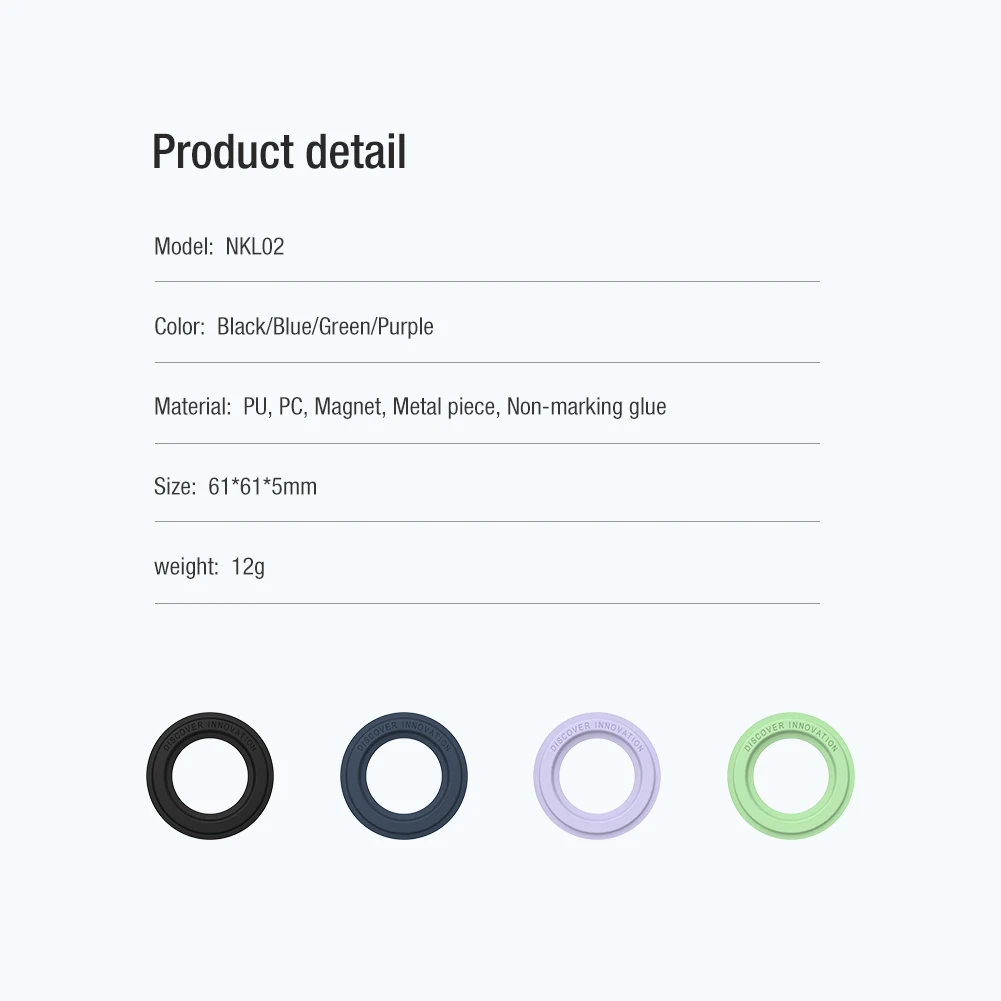Click the Material: label

[x=193, y=407]
